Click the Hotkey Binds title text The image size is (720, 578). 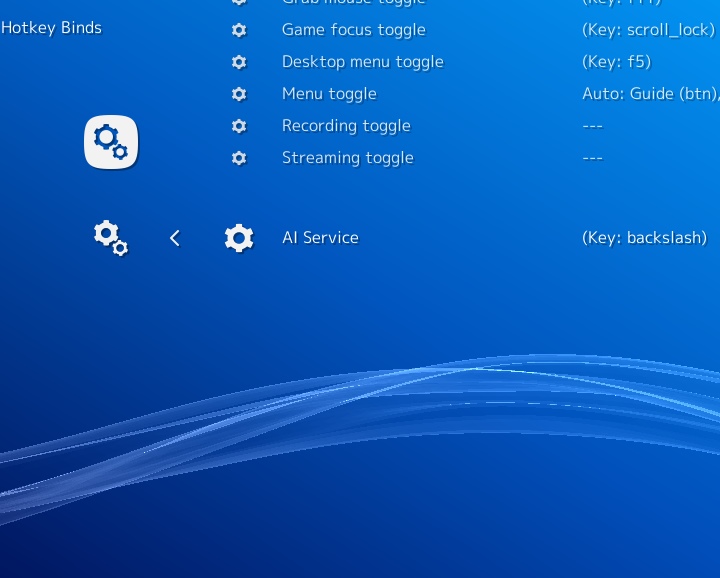point(51,28)
